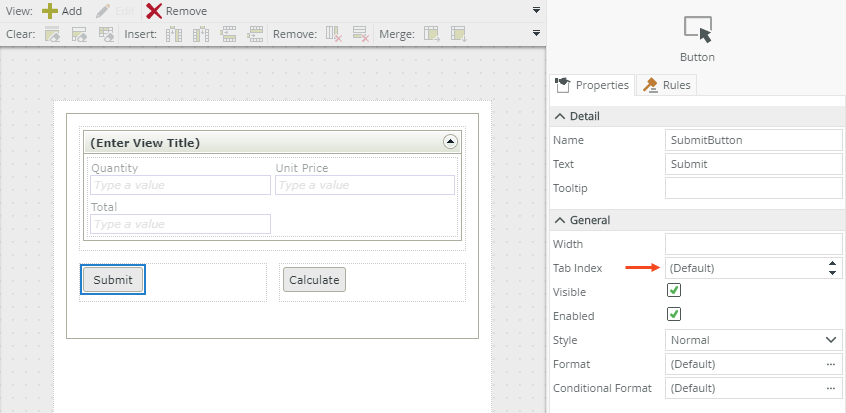Image resolution: width=846 pixels, height=413 pixels.
Task: Click the first Insert column icon
Action: point(174,34)
